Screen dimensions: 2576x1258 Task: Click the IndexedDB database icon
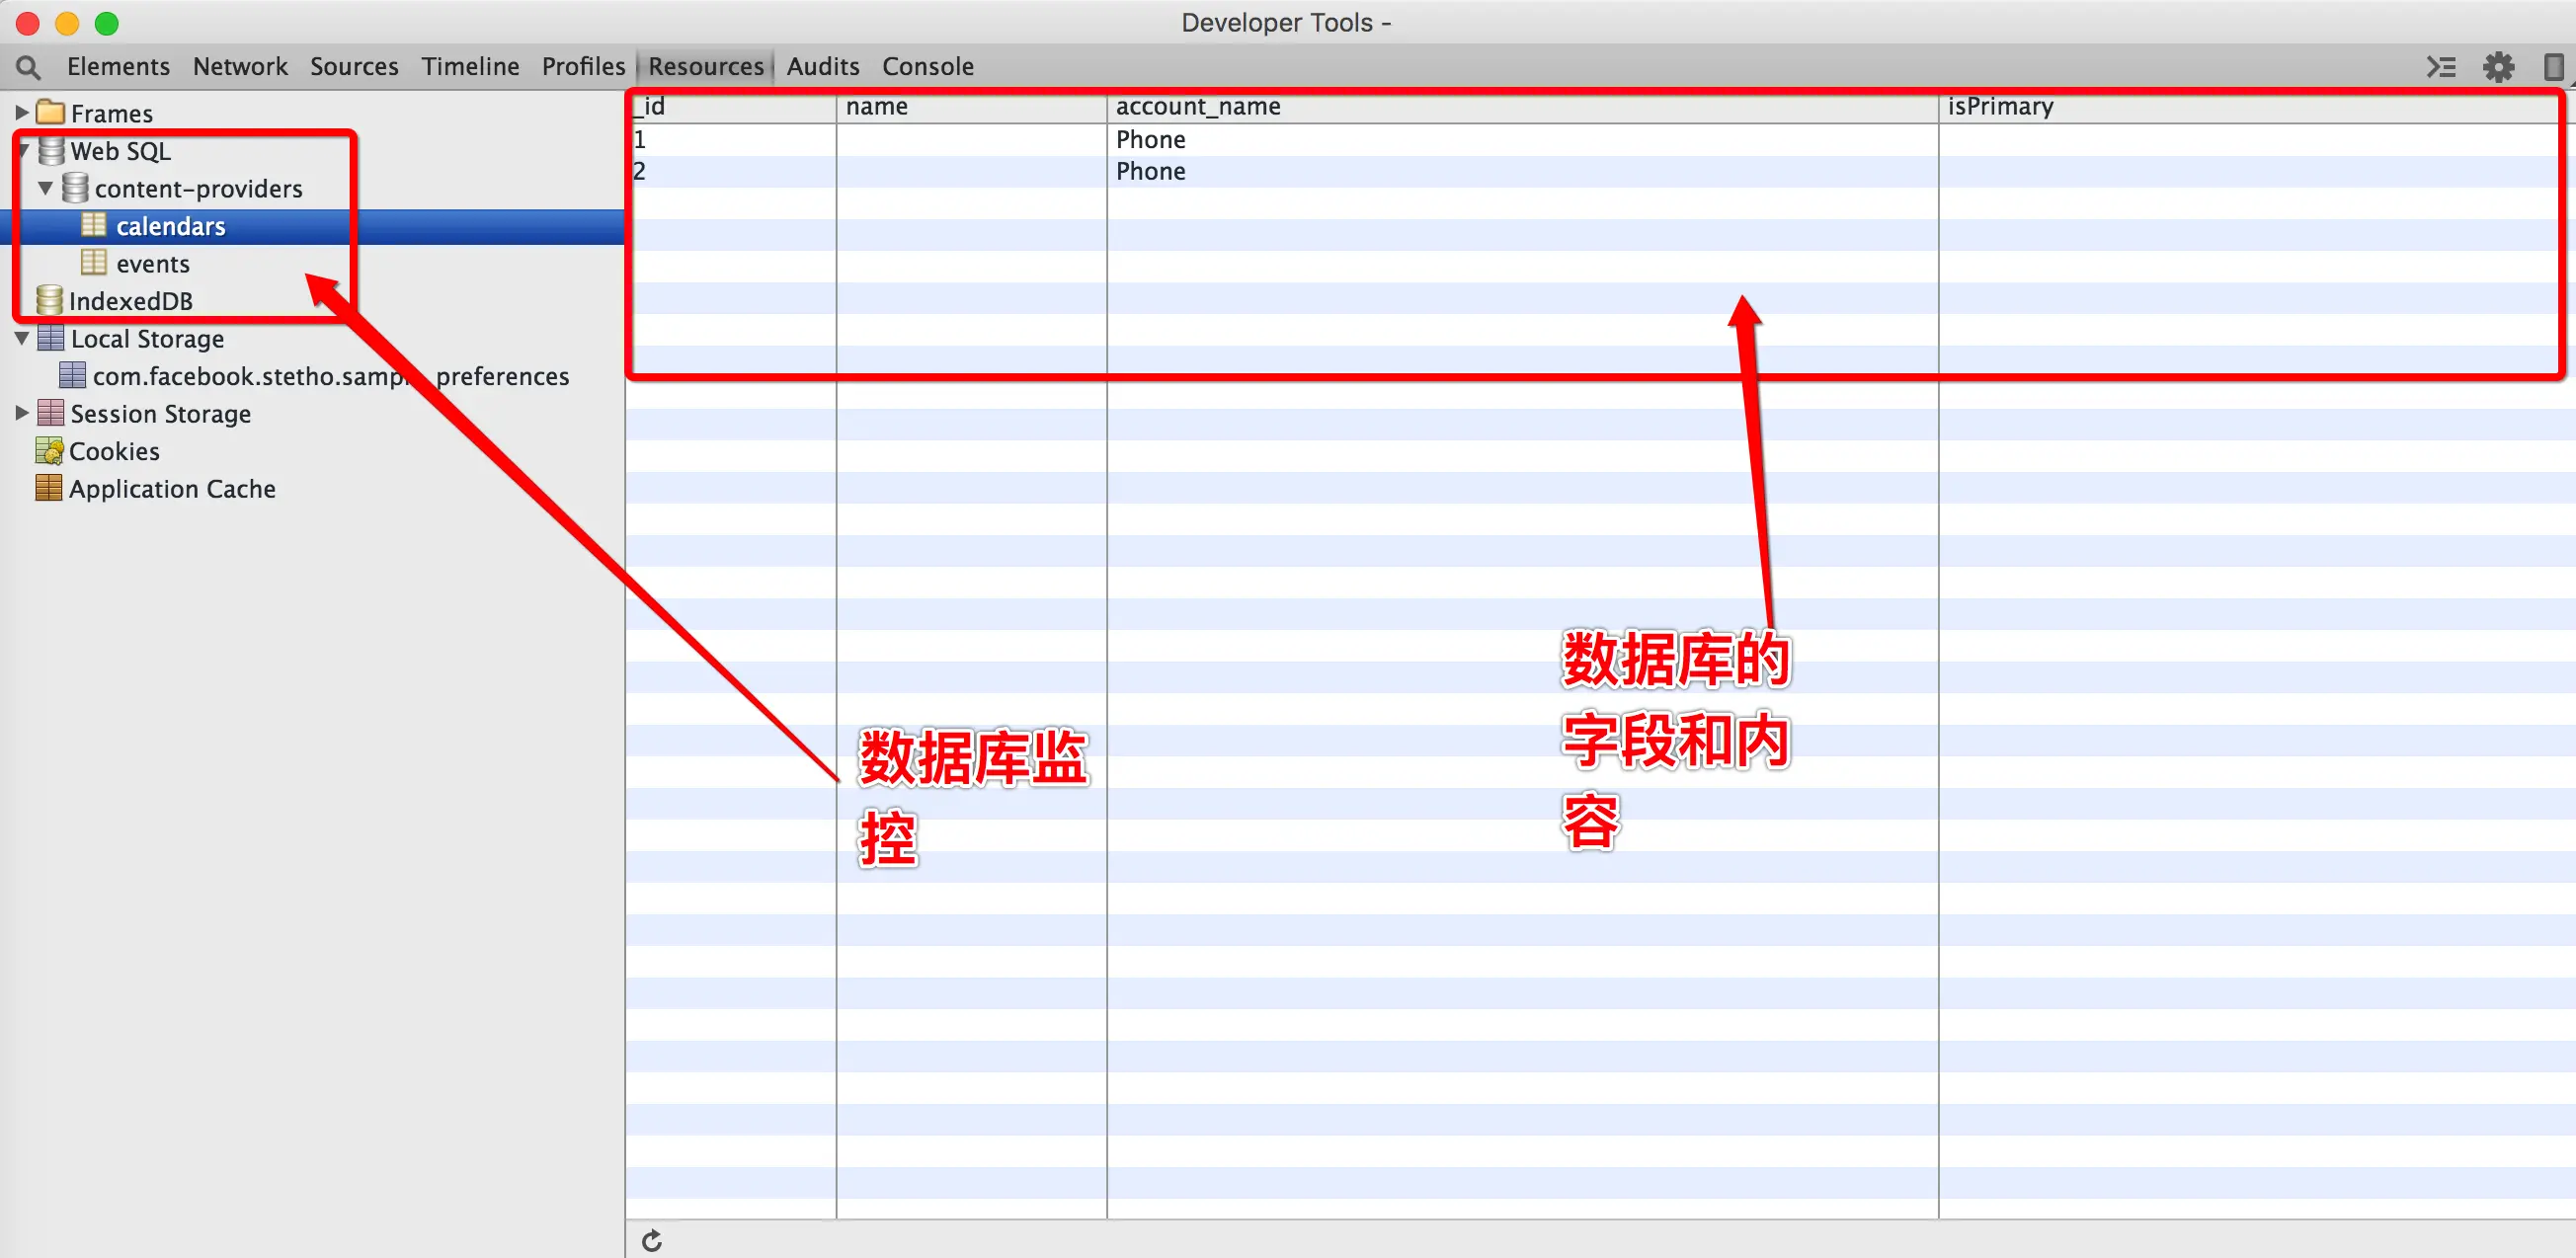49,300
